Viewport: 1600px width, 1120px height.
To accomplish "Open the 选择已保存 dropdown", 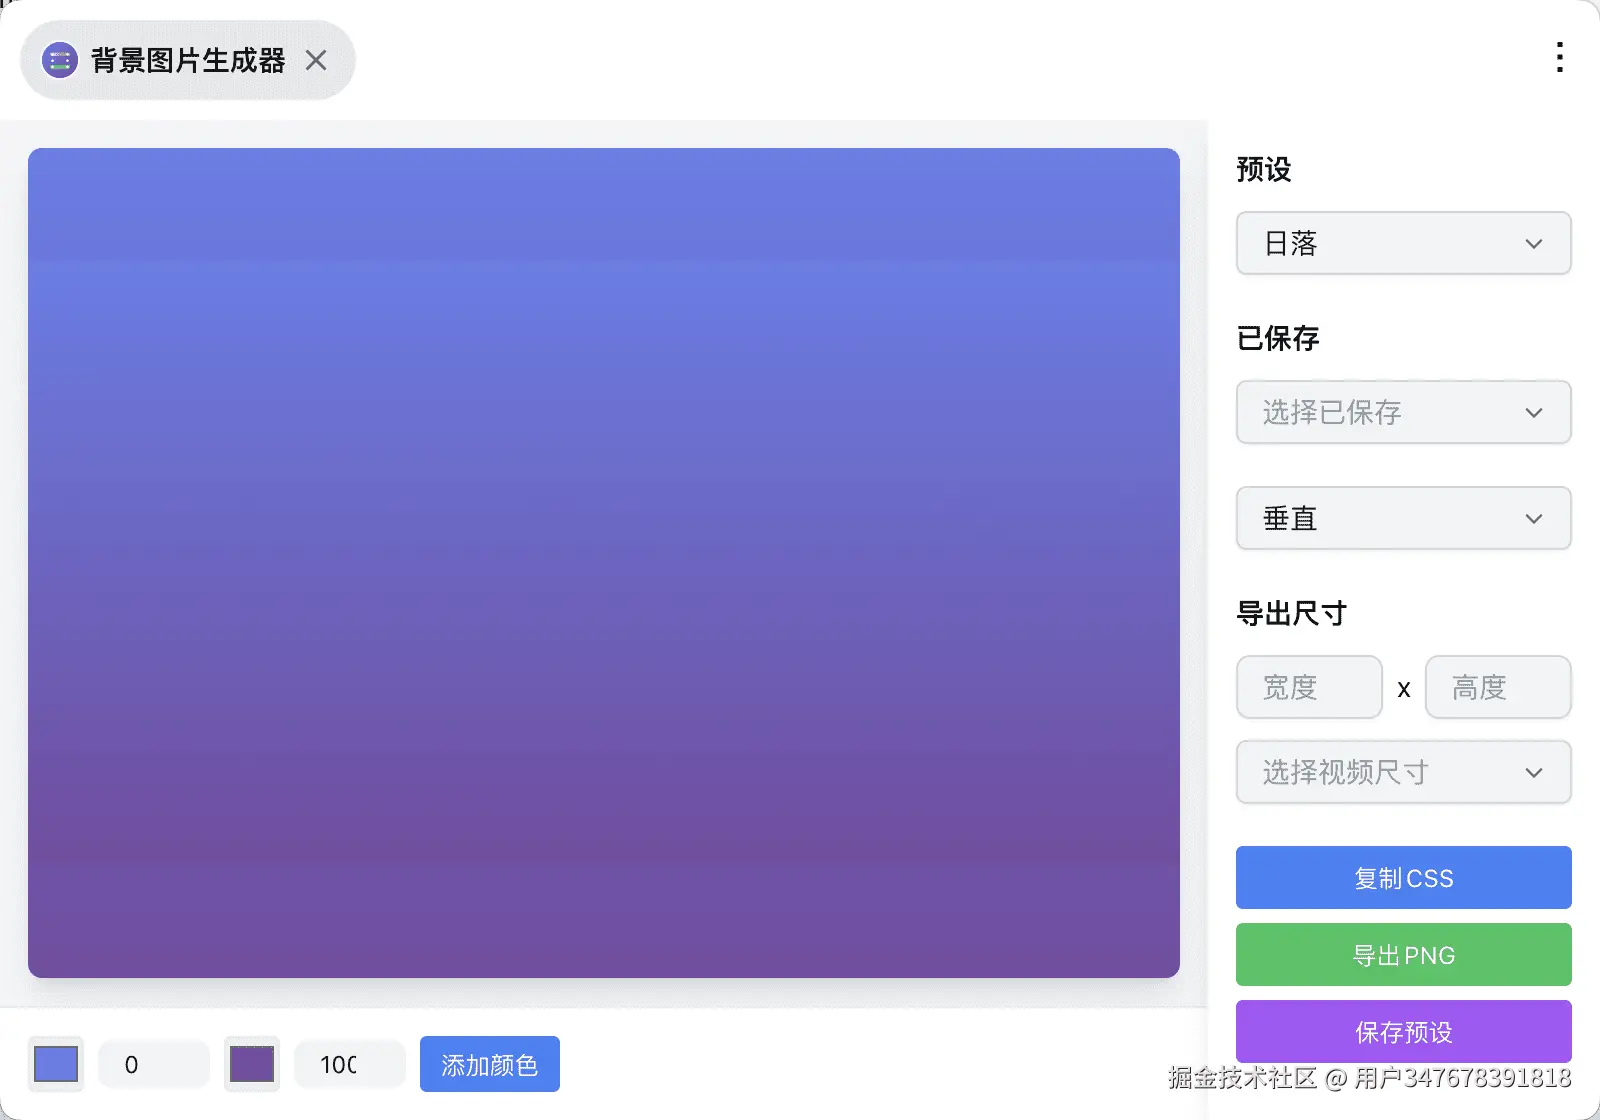I will [x=1403, y=412].
